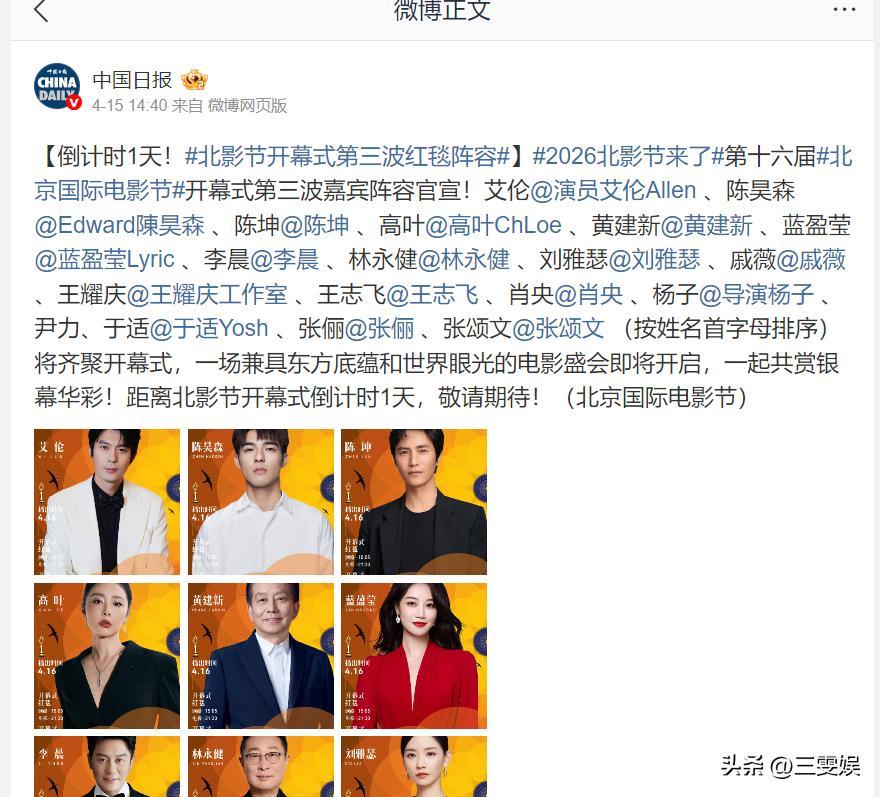Click the 微博网页版 source link
Viewport: 880px width, 797px height.
[248, 106]
